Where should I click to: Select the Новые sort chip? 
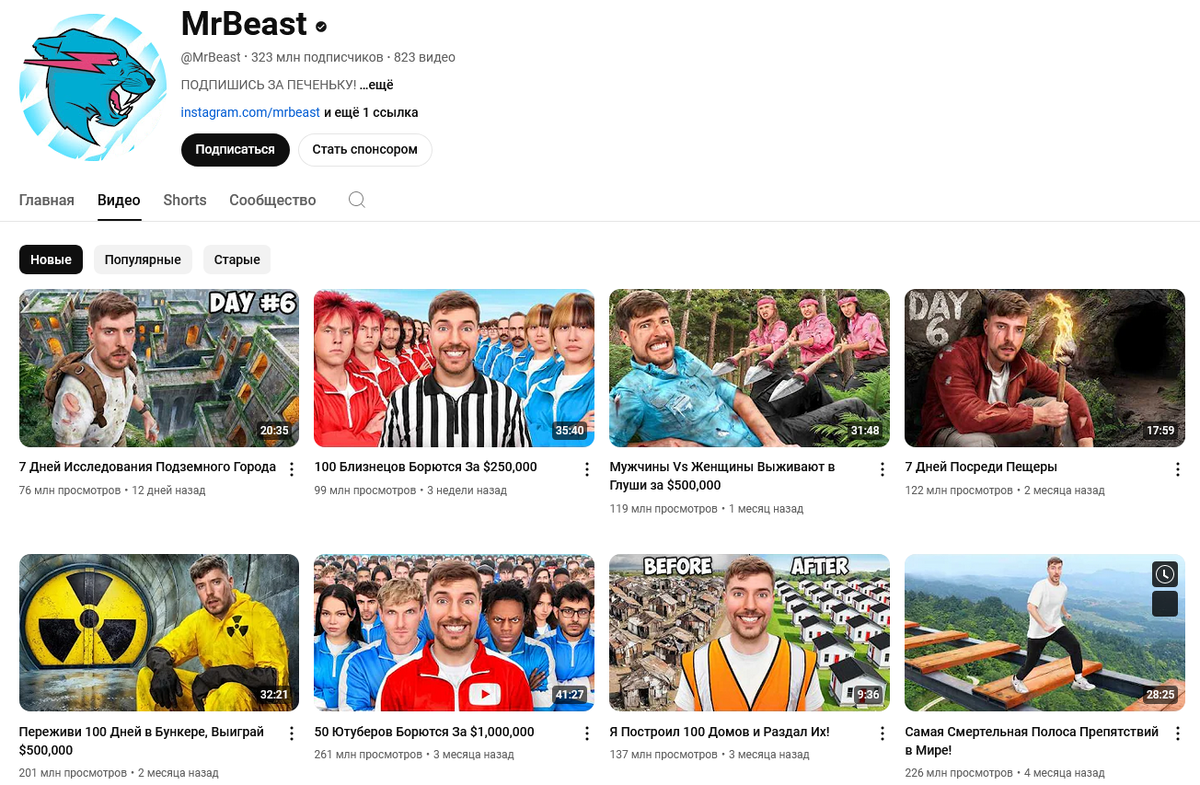click(51, 259)
